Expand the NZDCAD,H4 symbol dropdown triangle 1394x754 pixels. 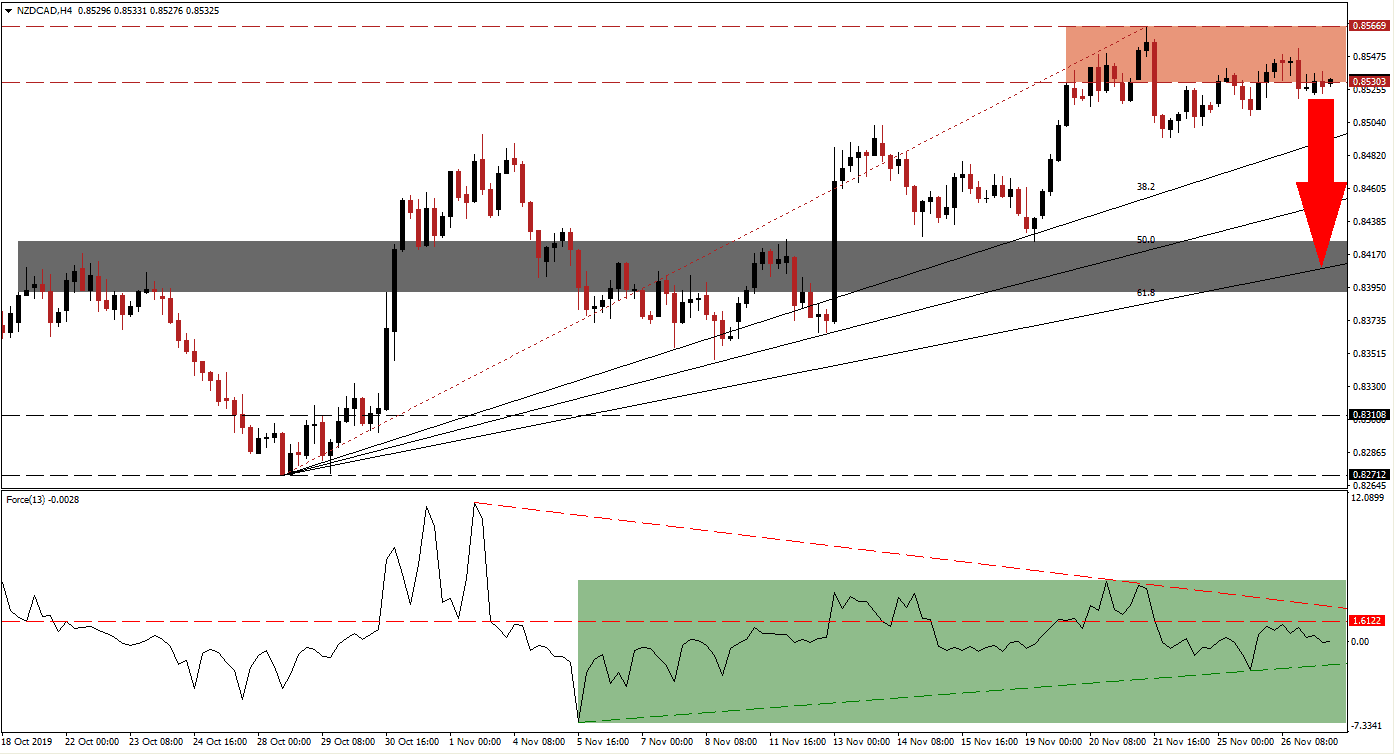(10, 8)
